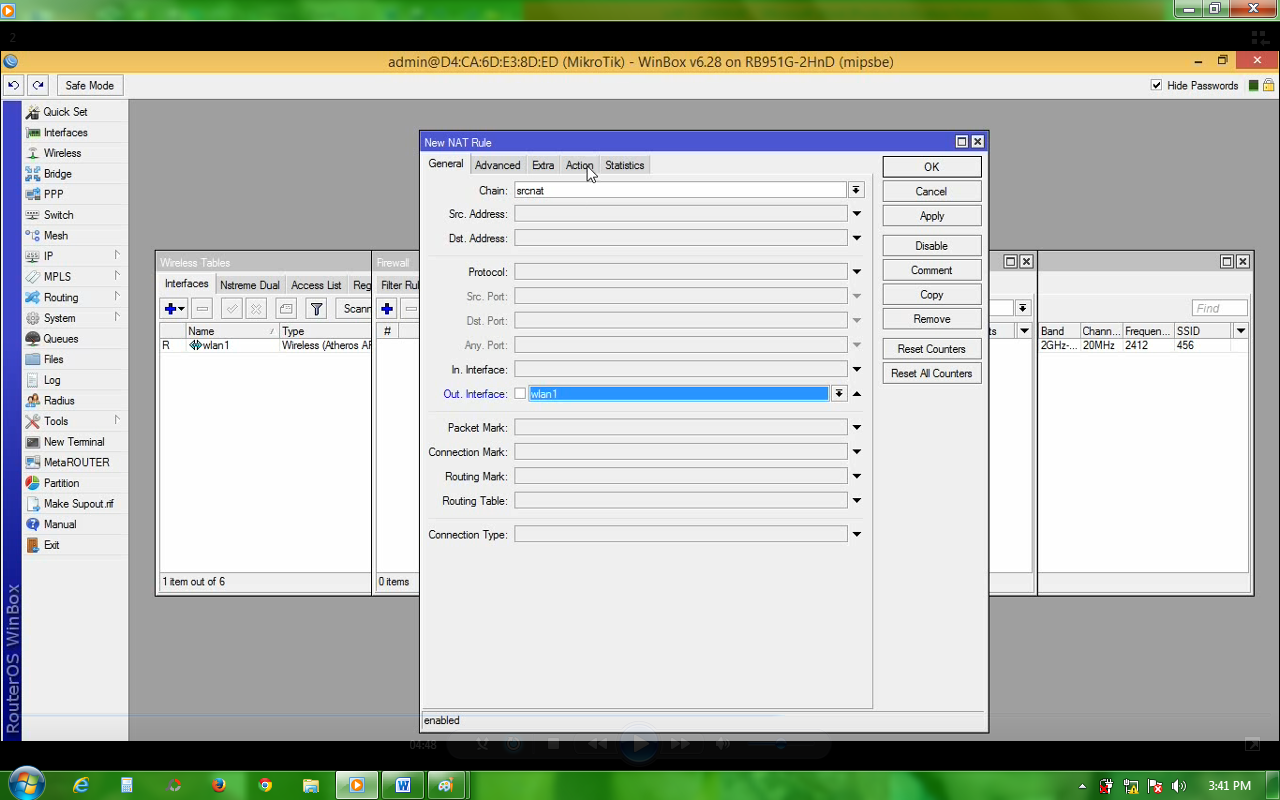Select Make Supout.rif in sidebar
Image resolution: width=1280 pixels, height=800 pixels.
point(78,504)
